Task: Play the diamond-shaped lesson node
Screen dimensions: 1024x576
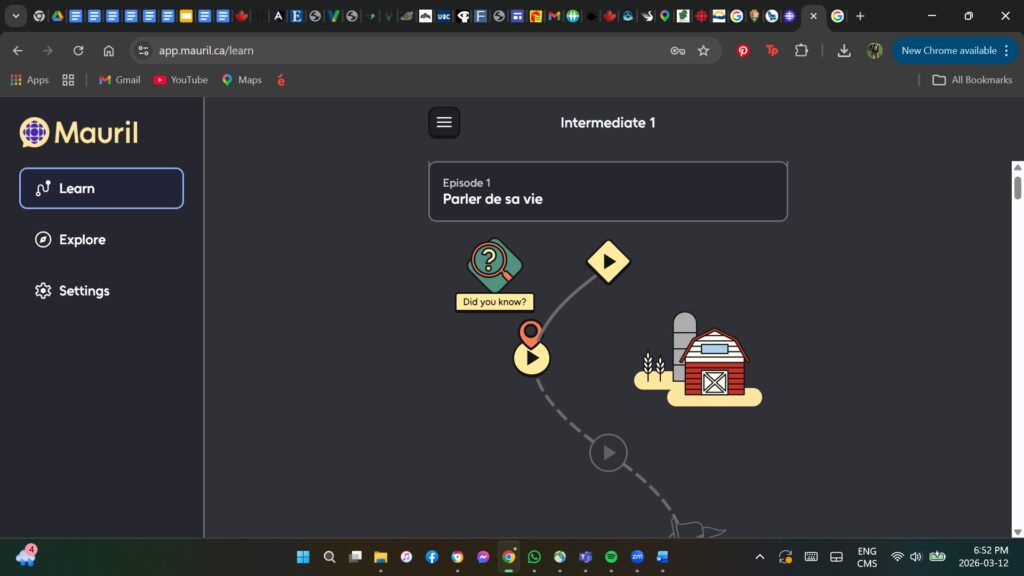Action: point(608,261)
